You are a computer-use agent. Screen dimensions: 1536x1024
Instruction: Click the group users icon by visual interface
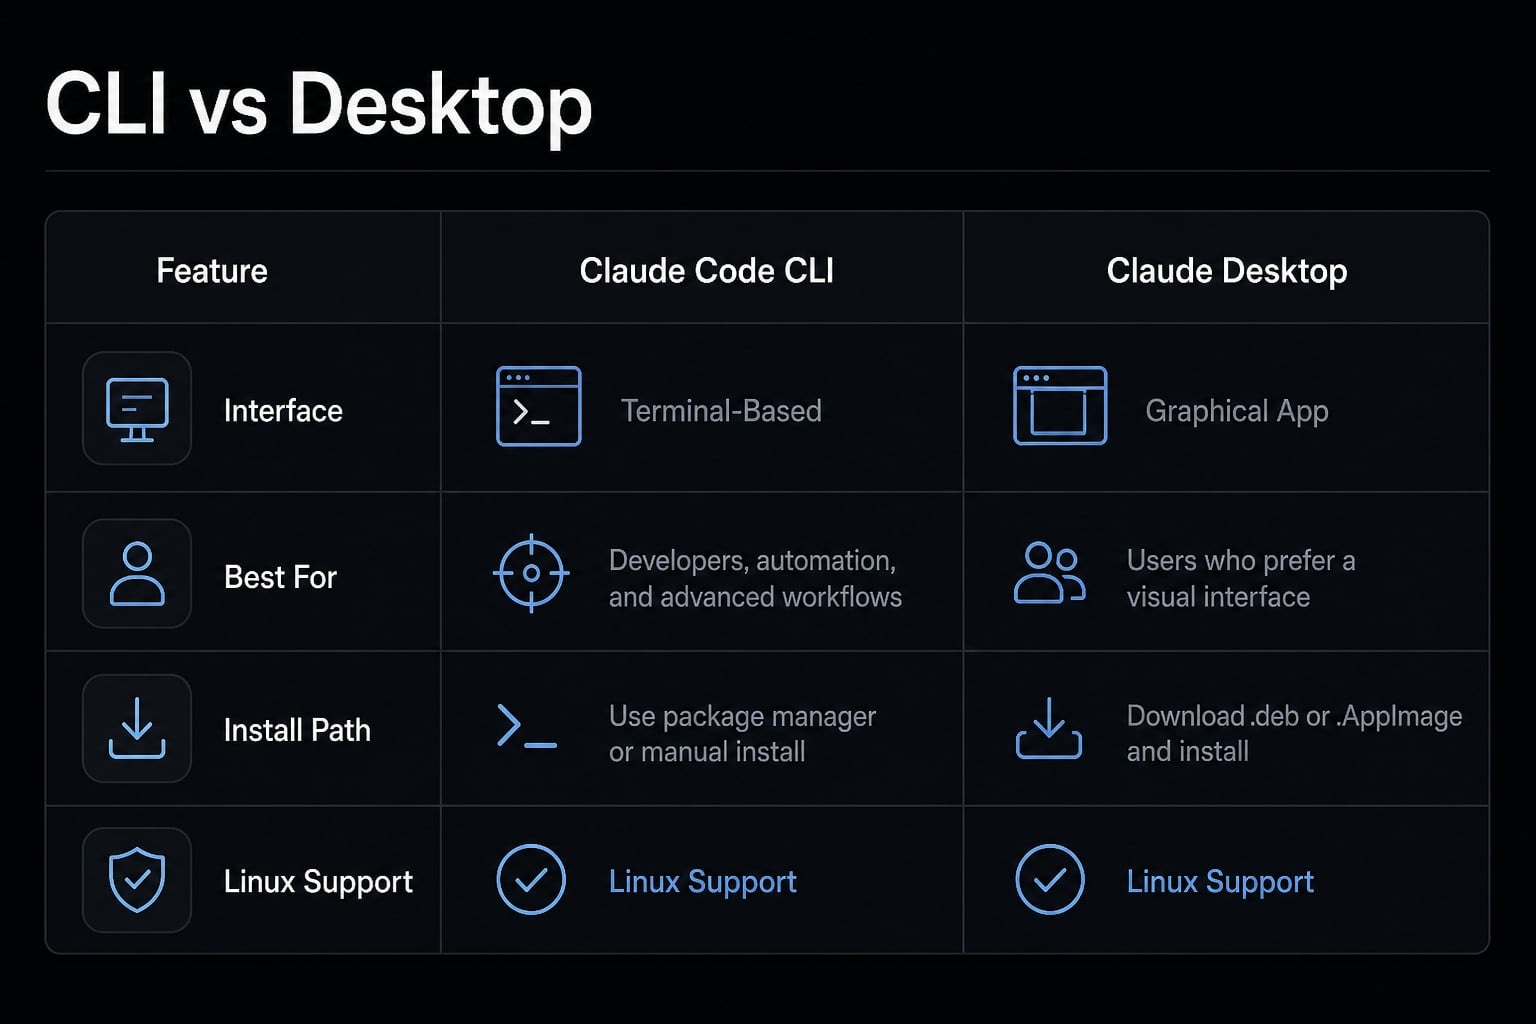click(1050, 573)
